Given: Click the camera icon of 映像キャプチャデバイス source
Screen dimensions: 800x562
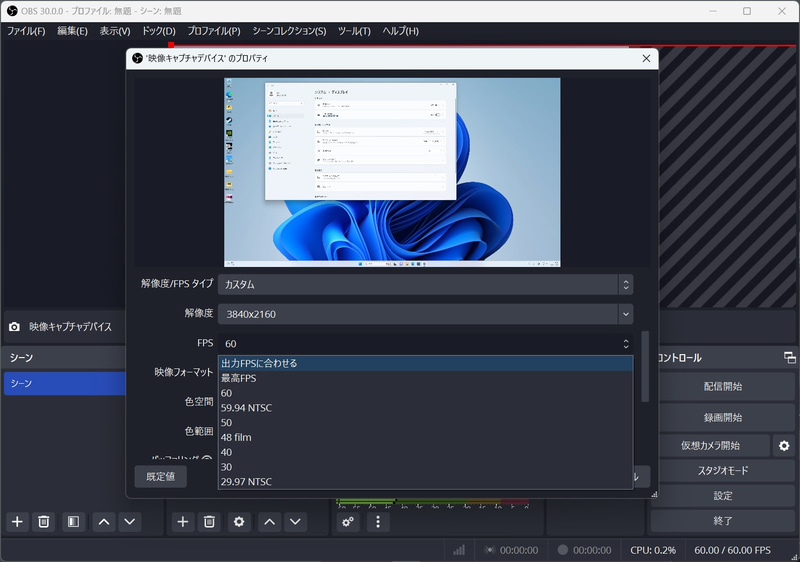Looking at the screenshot, I should click(x=14, y=326).
